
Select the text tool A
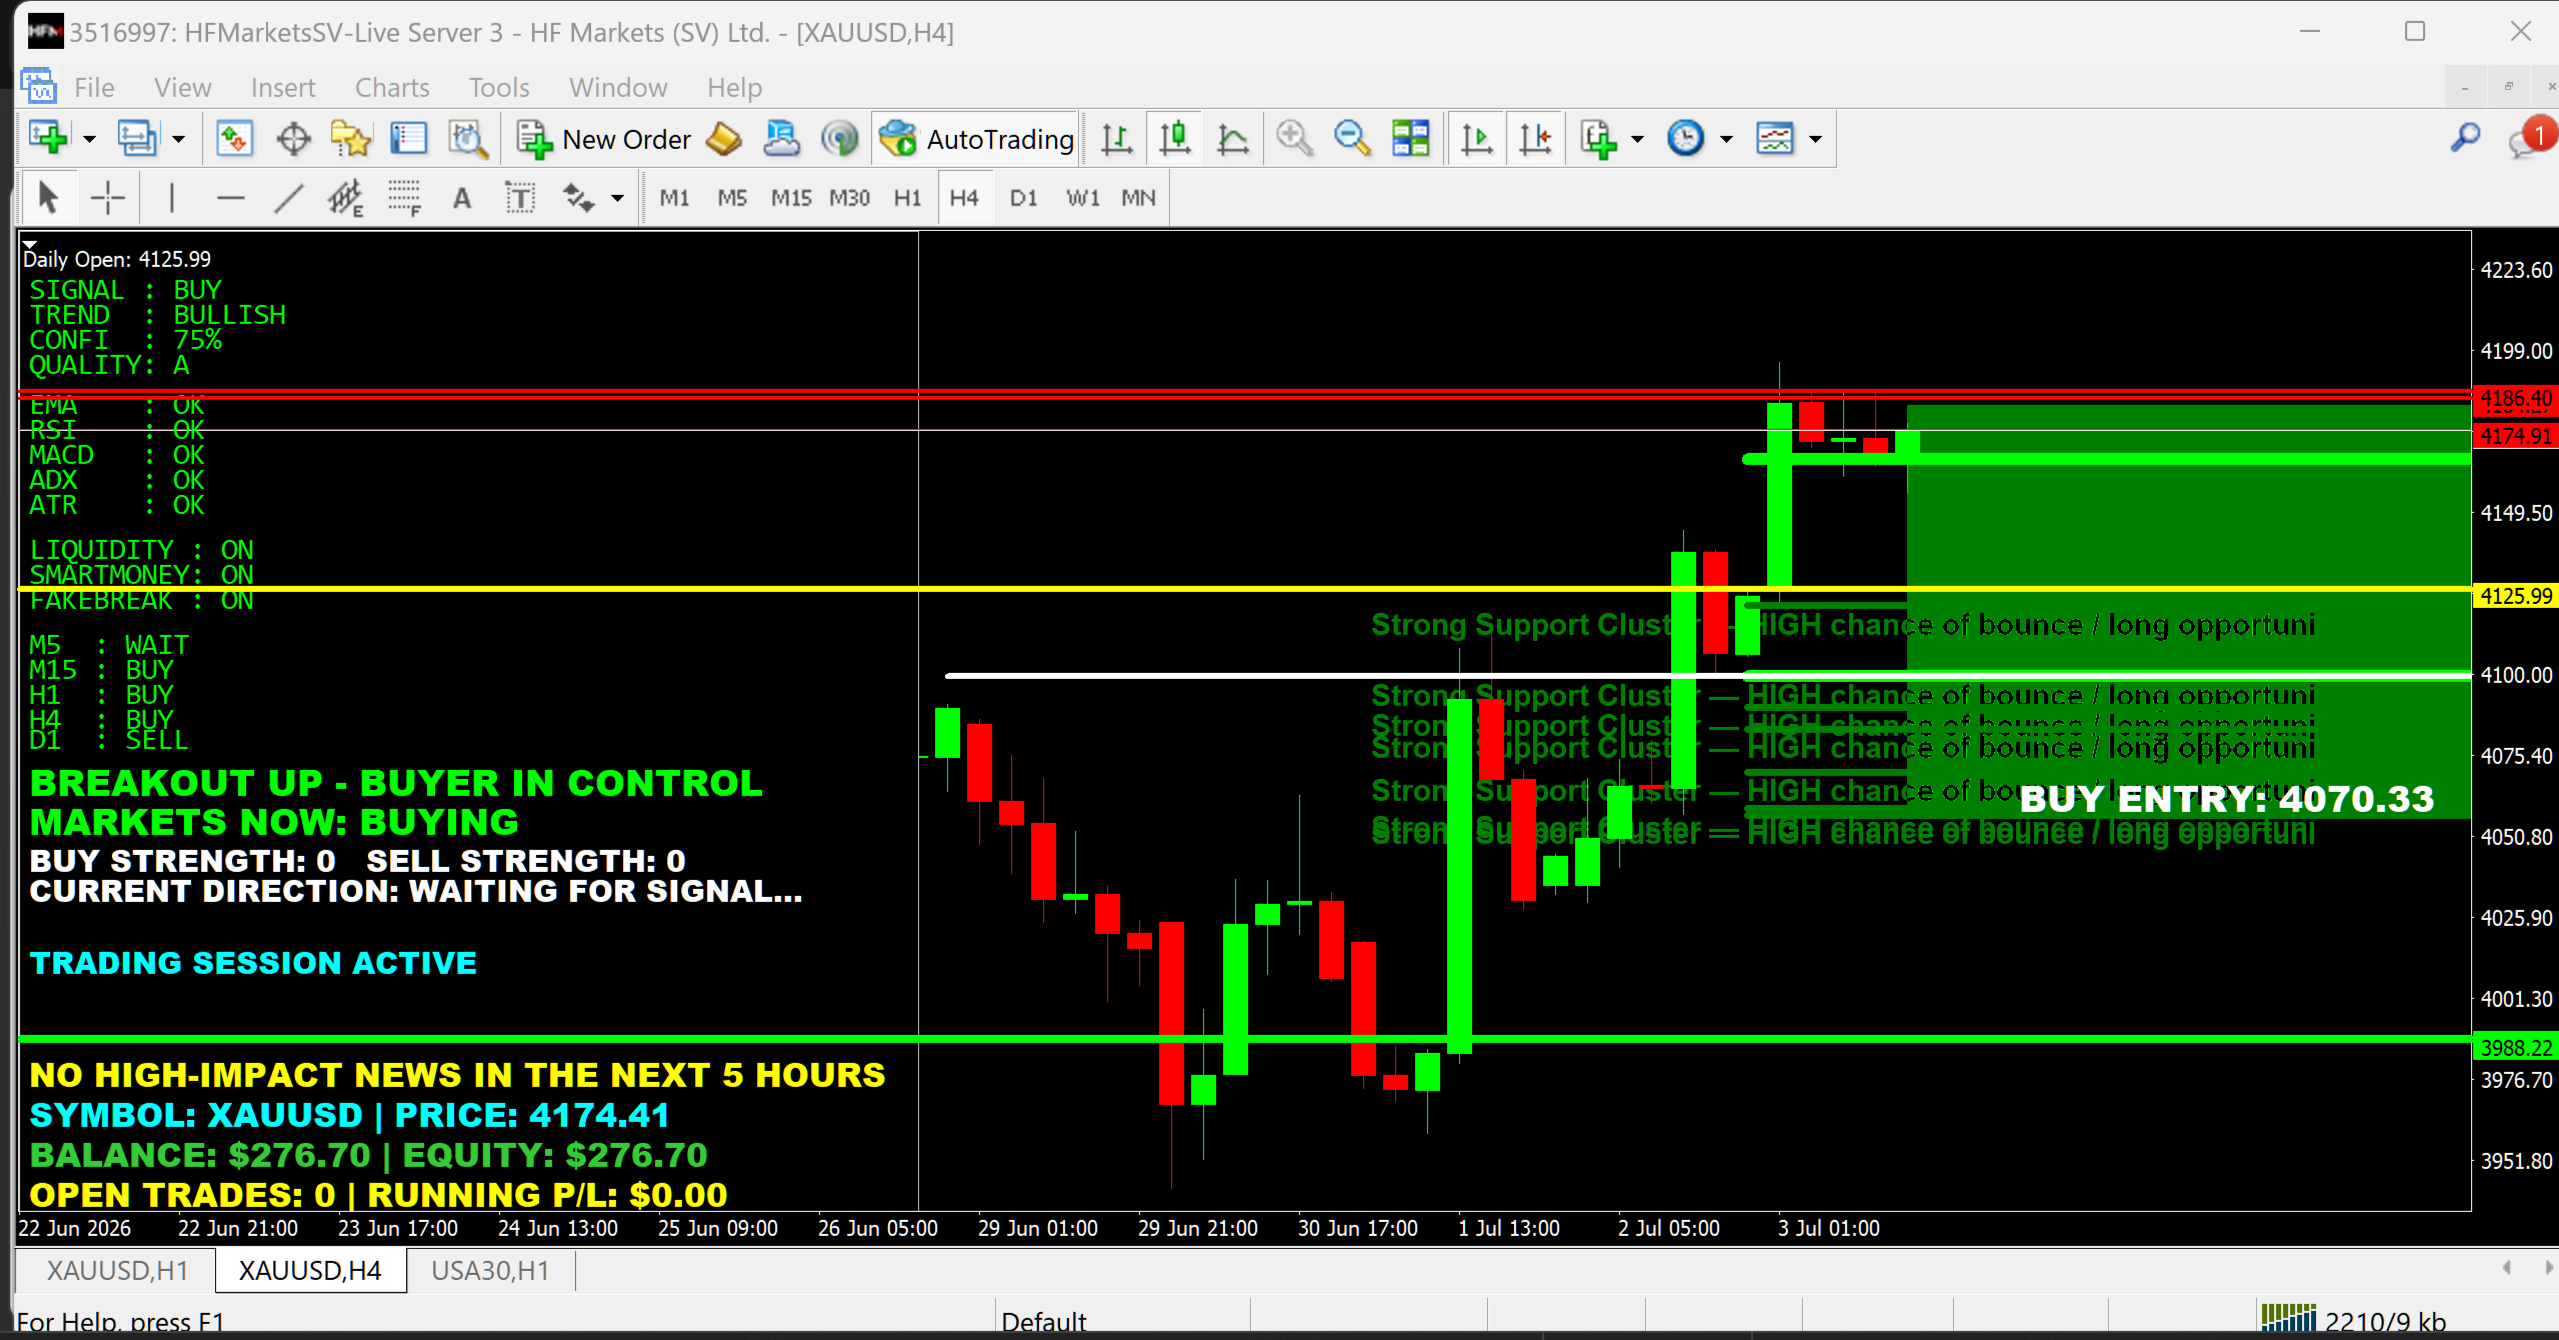point(462,198)
